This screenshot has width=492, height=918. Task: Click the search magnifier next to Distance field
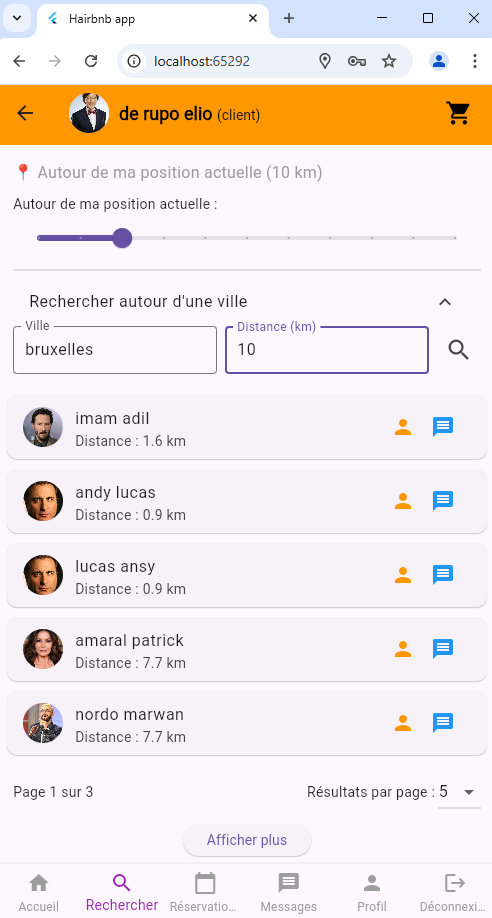(459, 350)
